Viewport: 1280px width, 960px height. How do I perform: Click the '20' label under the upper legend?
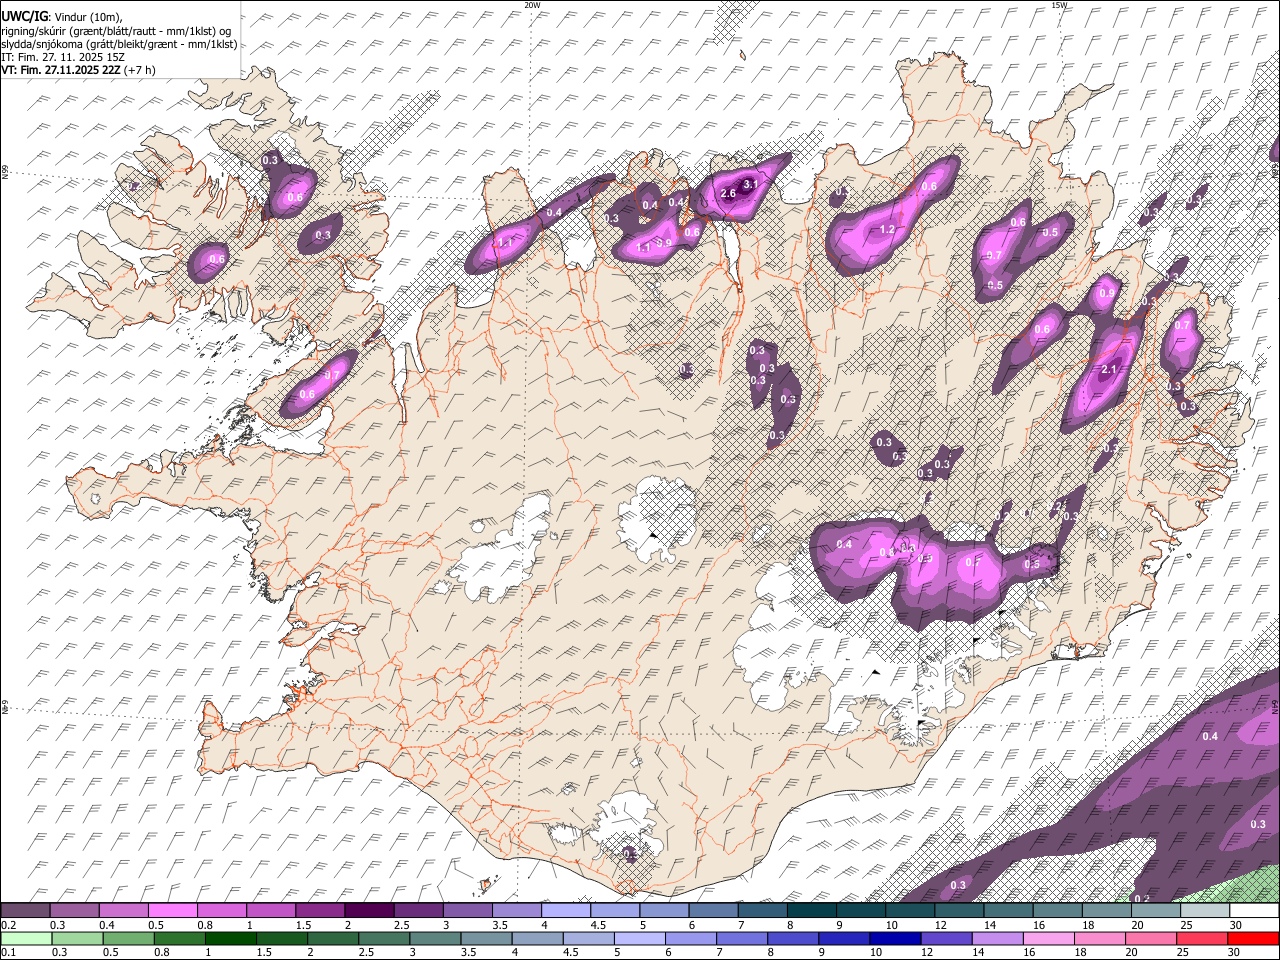tap(1137, 925)
